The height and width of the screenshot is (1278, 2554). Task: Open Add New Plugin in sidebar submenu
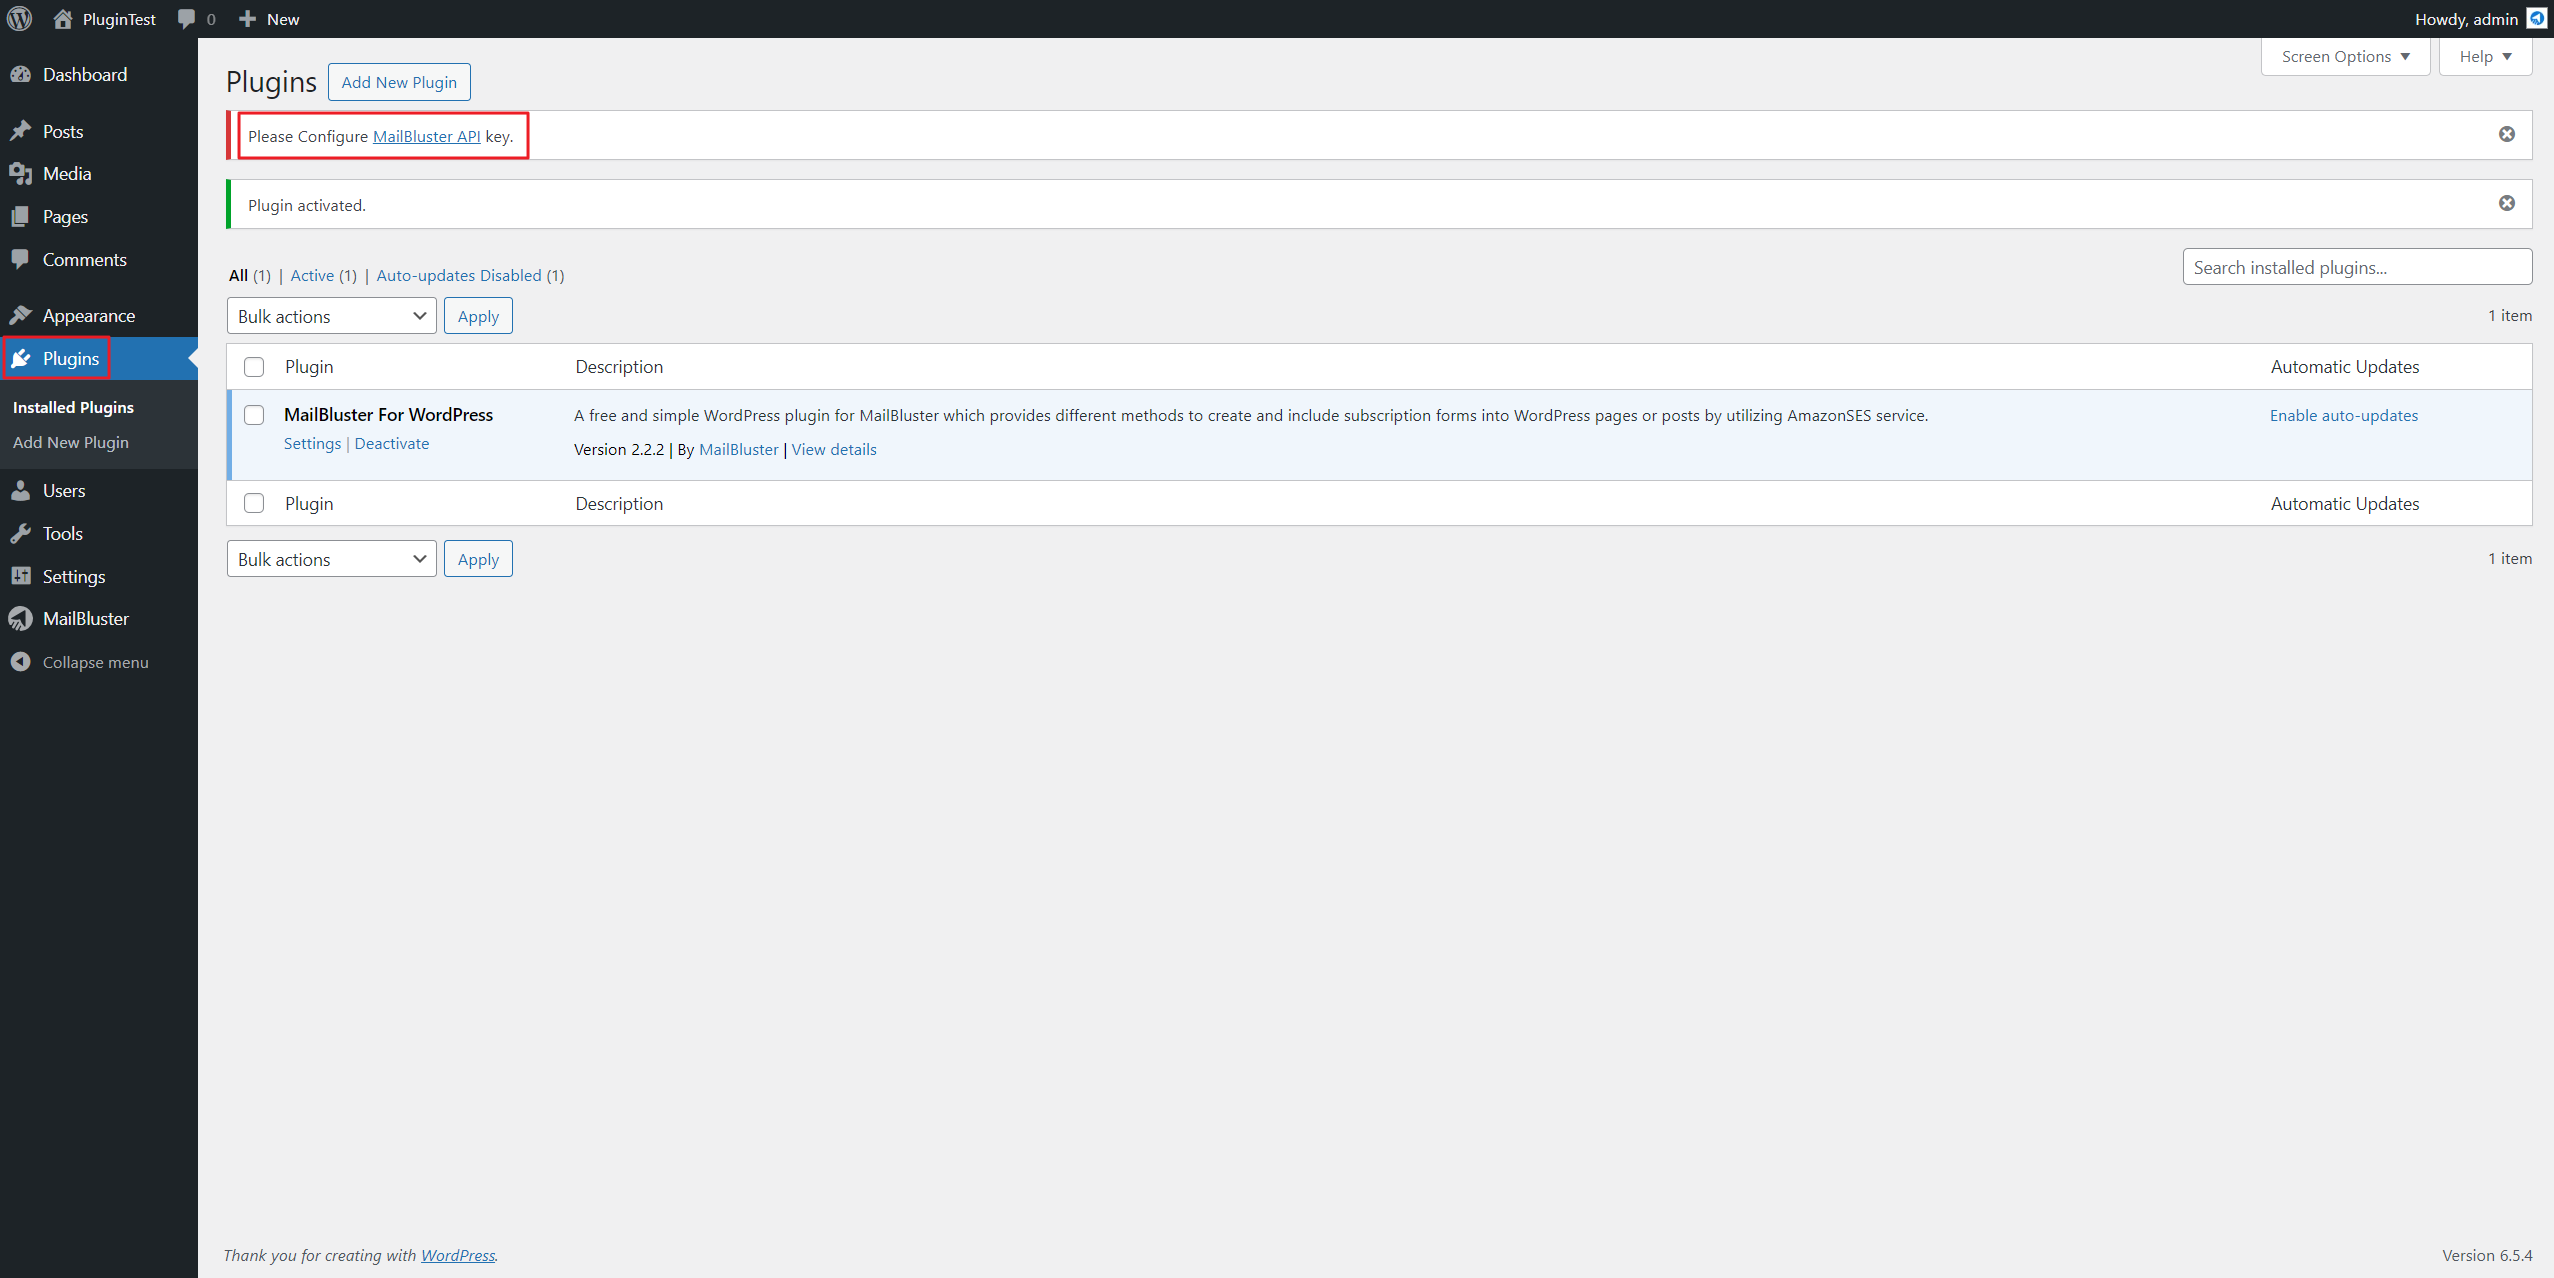70,442
